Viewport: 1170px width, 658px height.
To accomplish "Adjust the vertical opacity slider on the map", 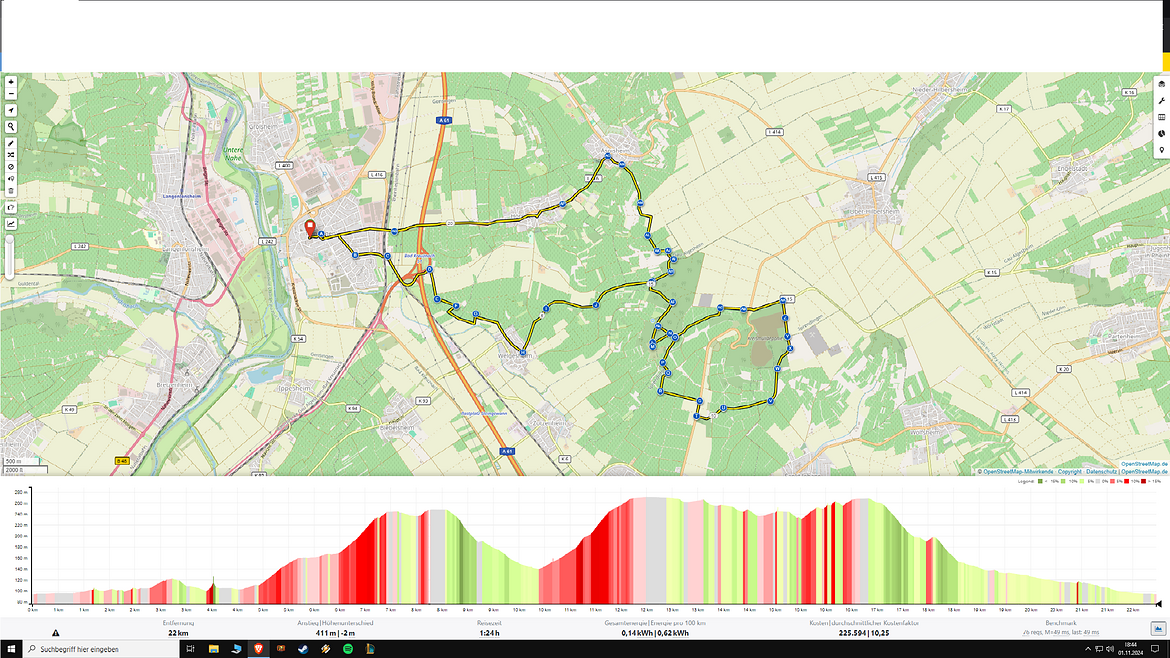I will coord(10,257).
